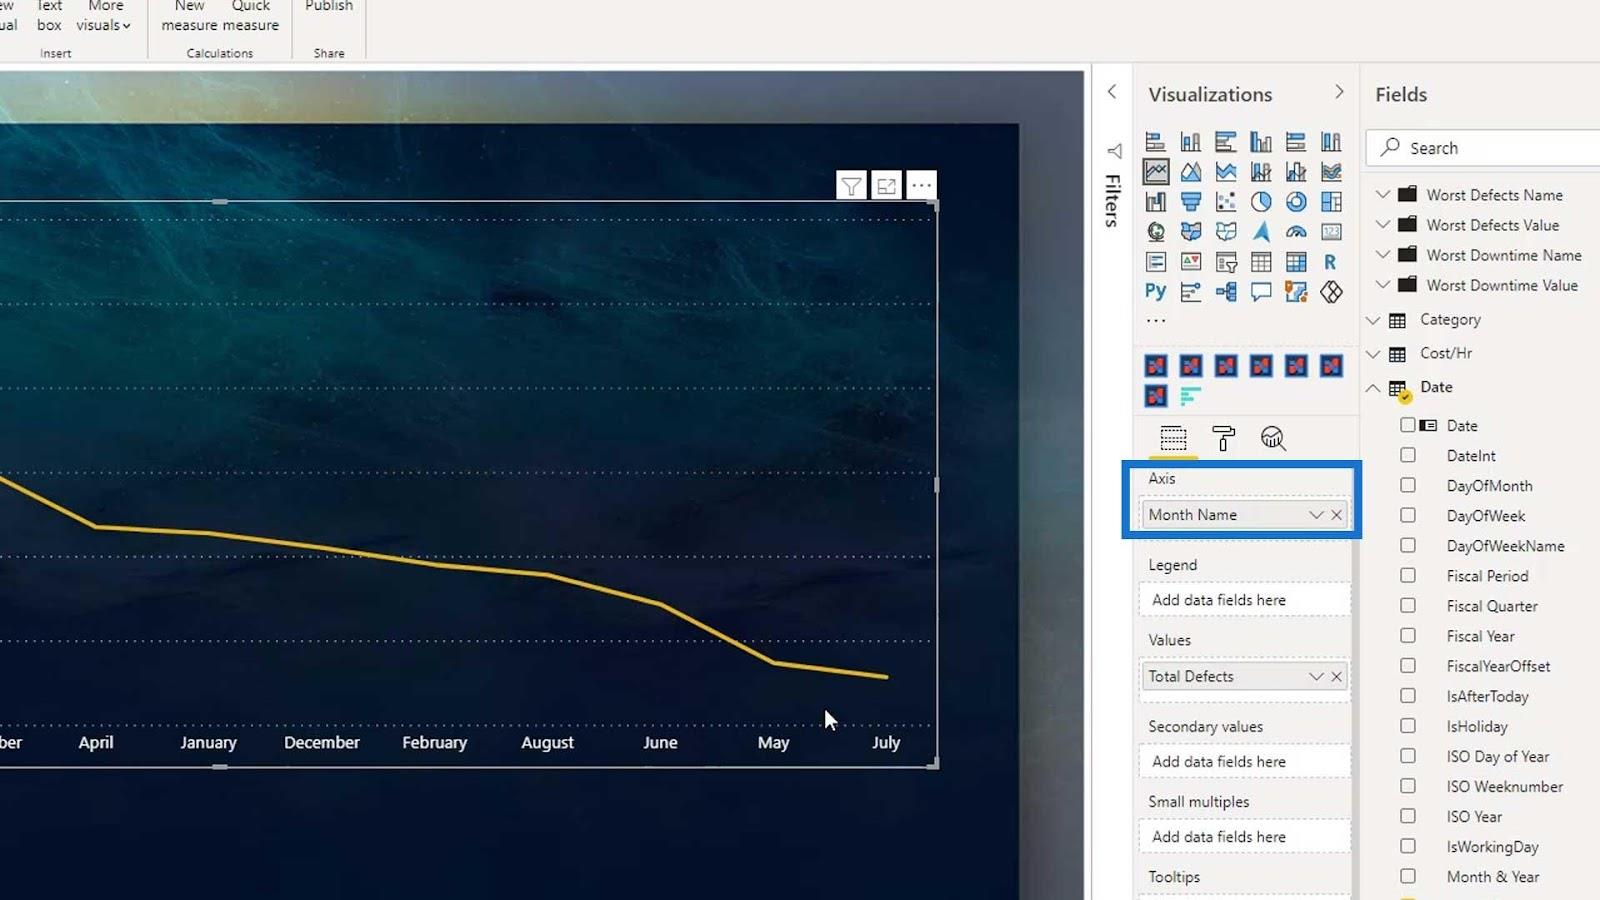This screenshot has width=1600, height=900.
Task: Collapse the Visualizations pane with chevron
Action: (1339, 92)
